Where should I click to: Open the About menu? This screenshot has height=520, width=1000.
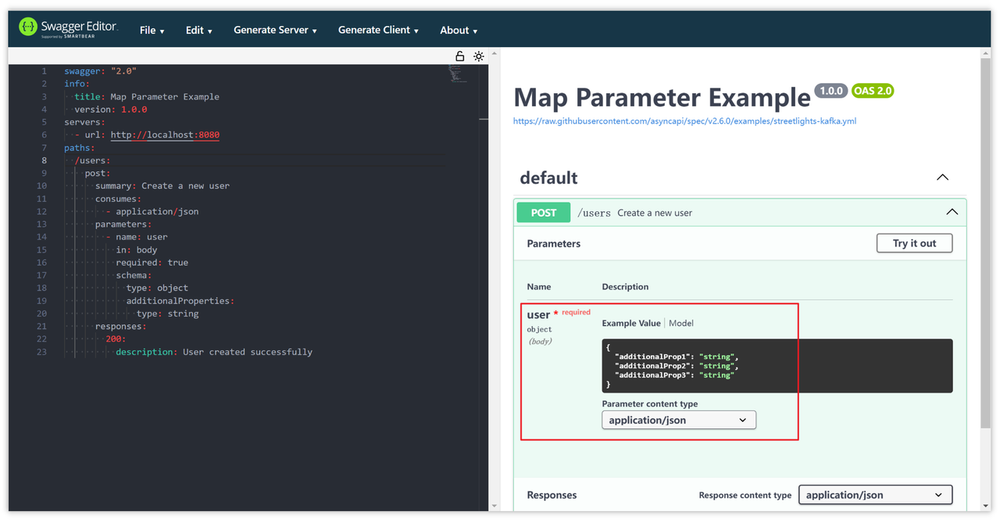point(459,30)
